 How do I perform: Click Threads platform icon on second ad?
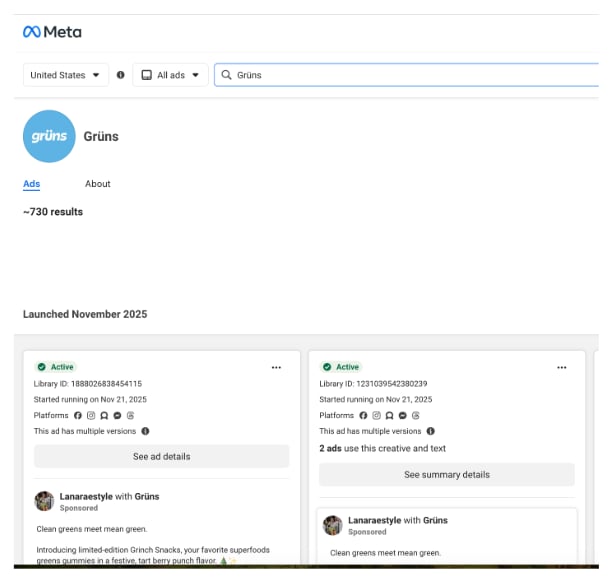click(415, 415)
